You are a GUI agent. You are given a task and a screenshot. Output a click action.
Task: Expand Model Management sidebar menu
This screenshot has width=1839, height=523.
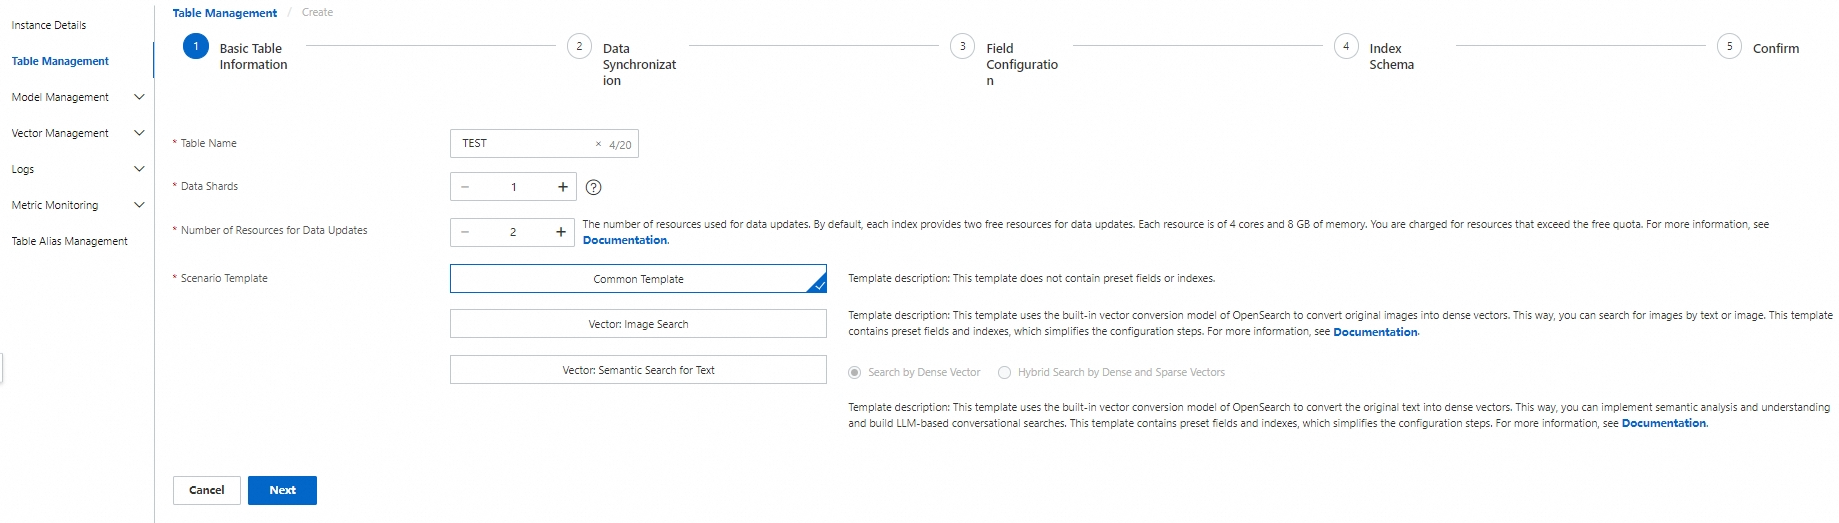click(139, 97)
